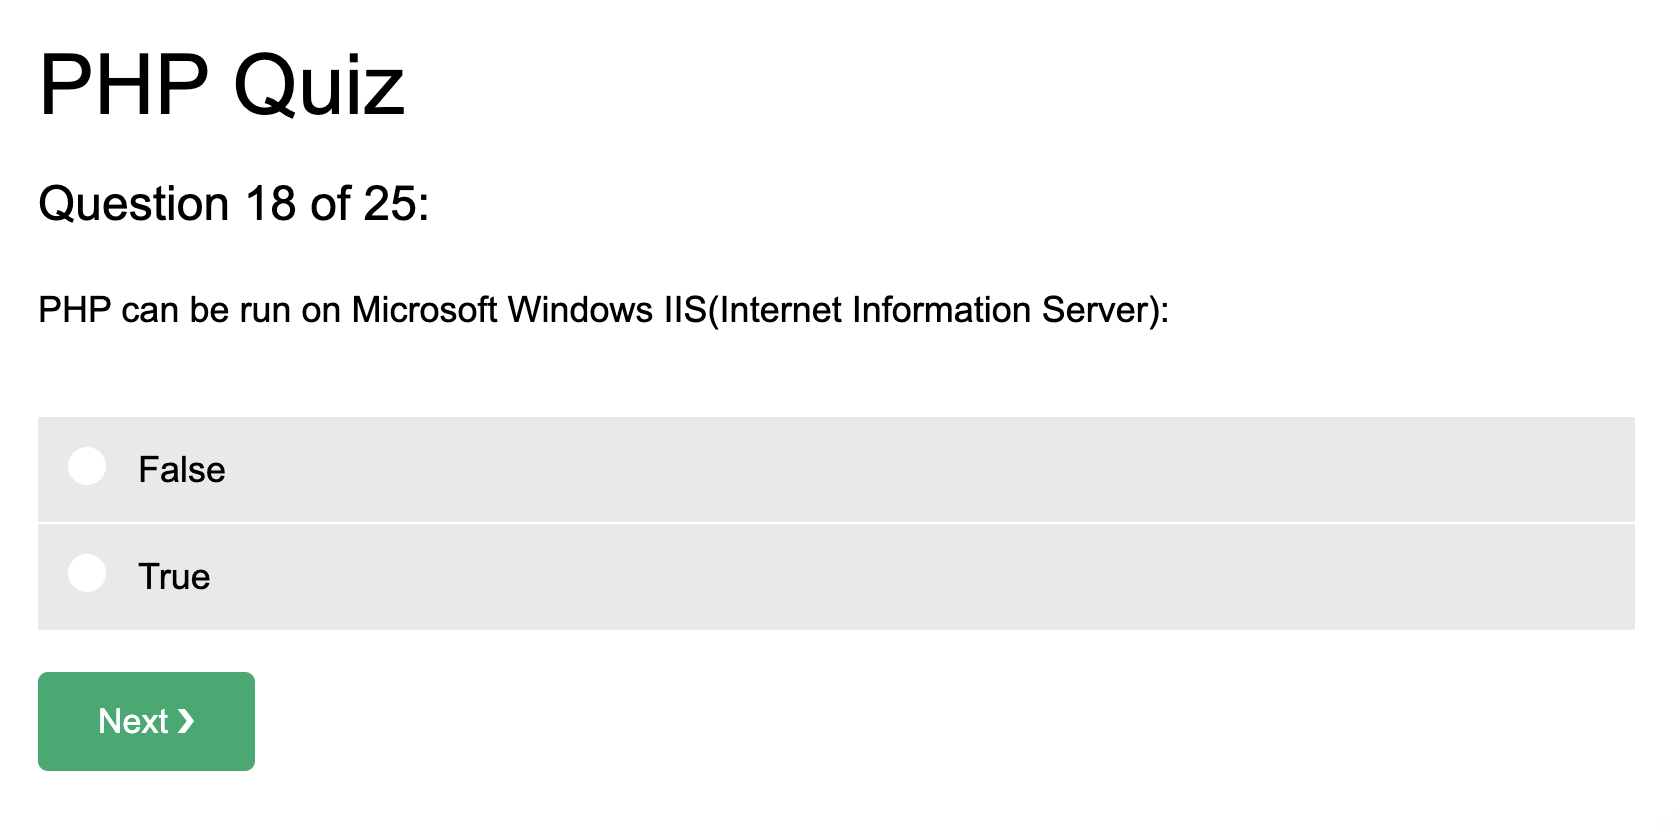The width and height of the screenshot is (1678, 828).
Task: Click the "Question 18 of 25:" subheading
Action: coord(234,204)
